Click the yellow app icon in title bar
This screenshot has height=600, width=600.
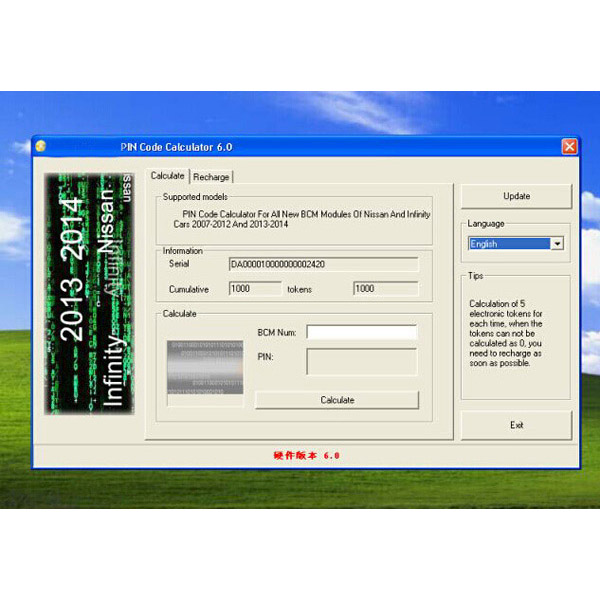[x=40, y=146]
